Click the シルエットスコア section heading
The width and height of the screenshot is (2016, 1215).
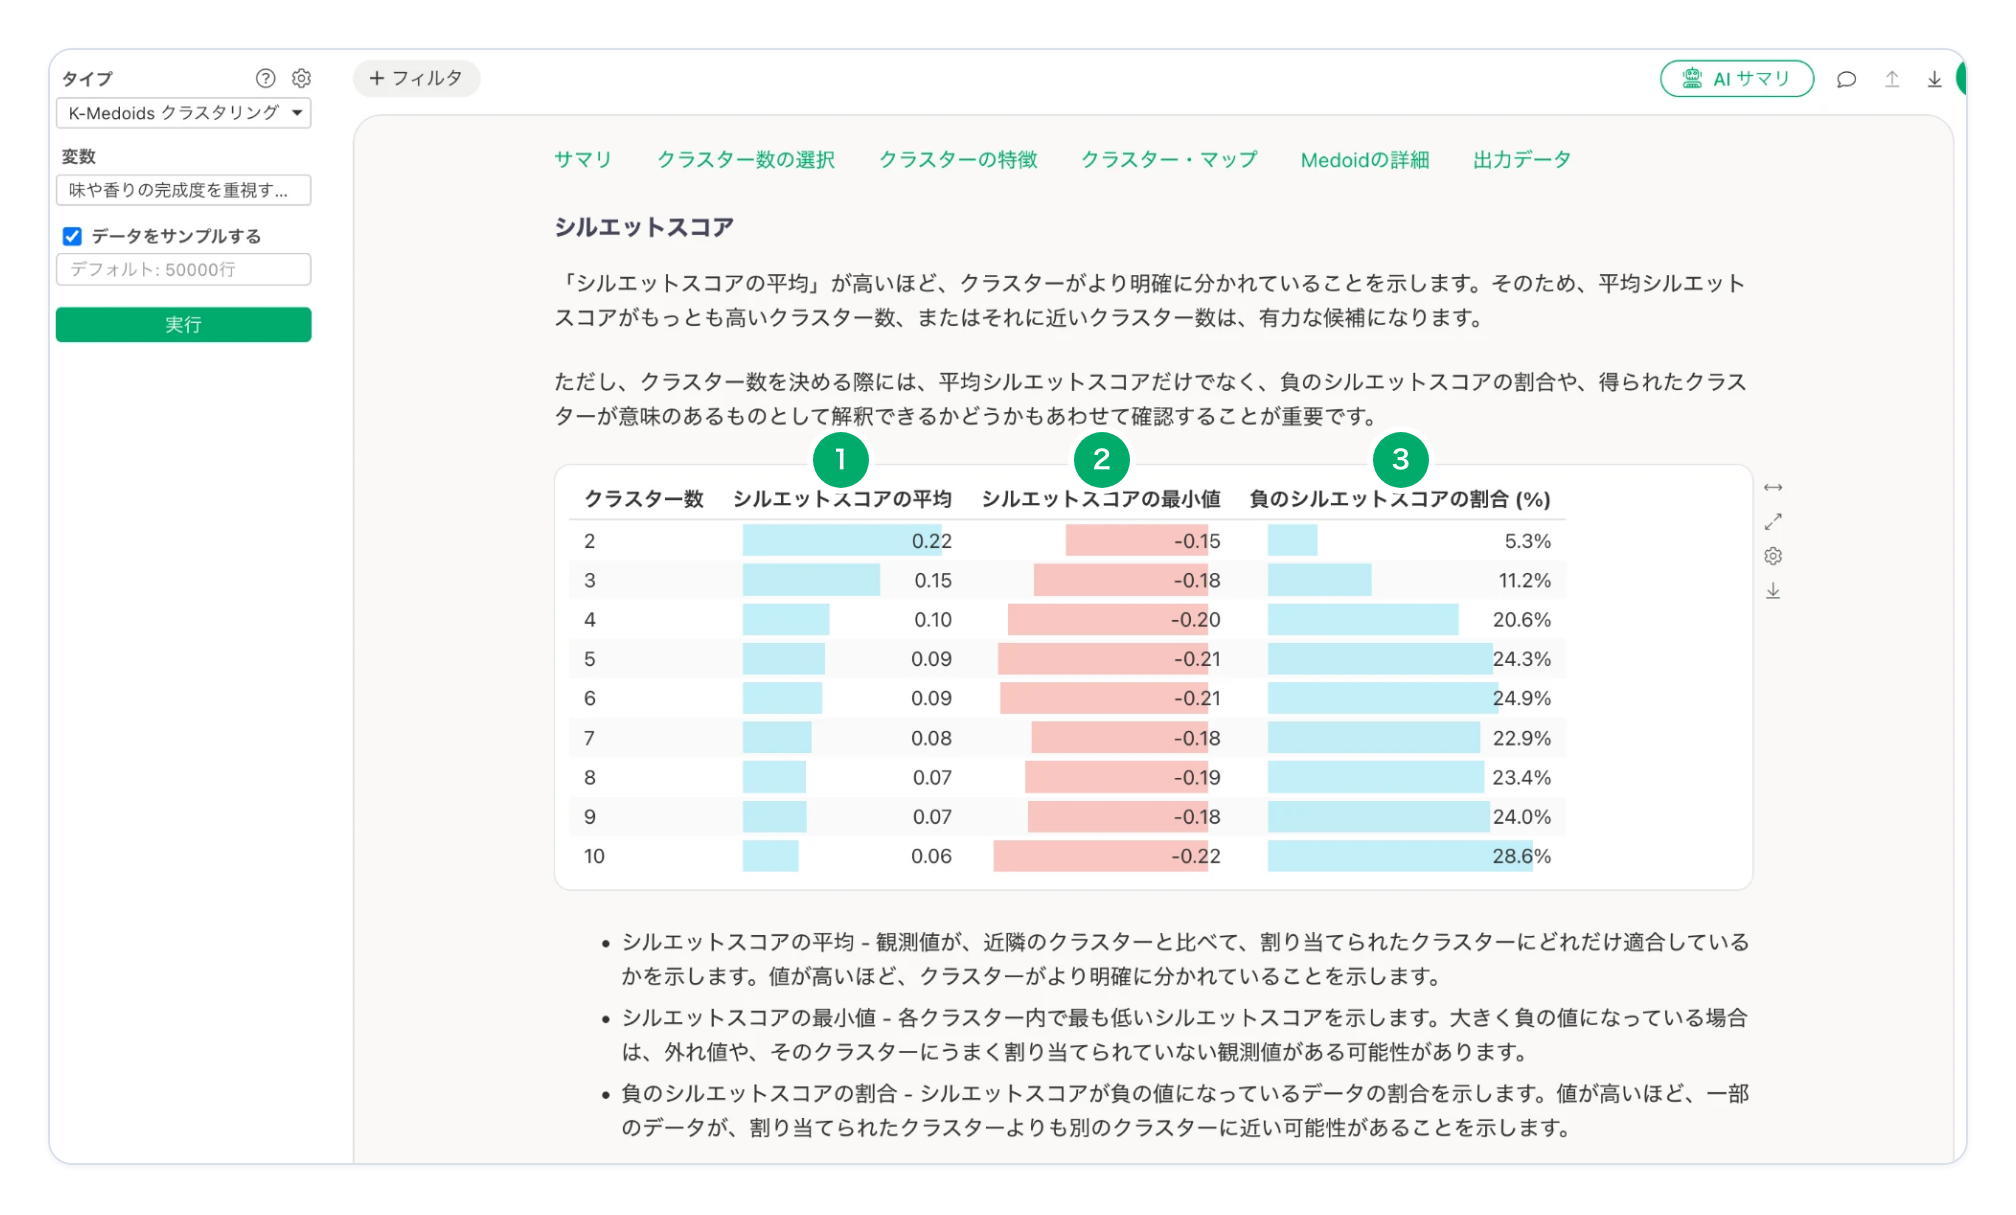pos(644,227)
